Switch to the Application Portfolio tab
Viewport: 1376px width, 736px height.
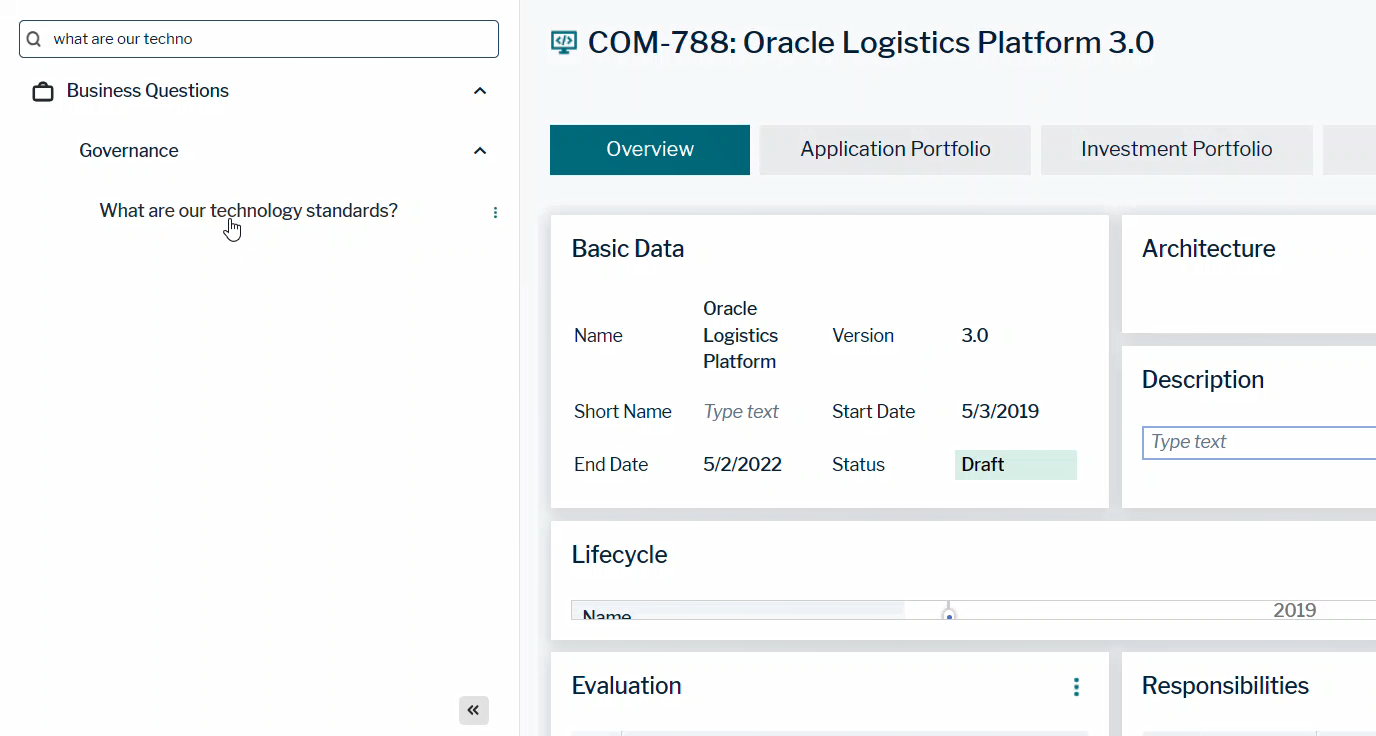(895, 150)
